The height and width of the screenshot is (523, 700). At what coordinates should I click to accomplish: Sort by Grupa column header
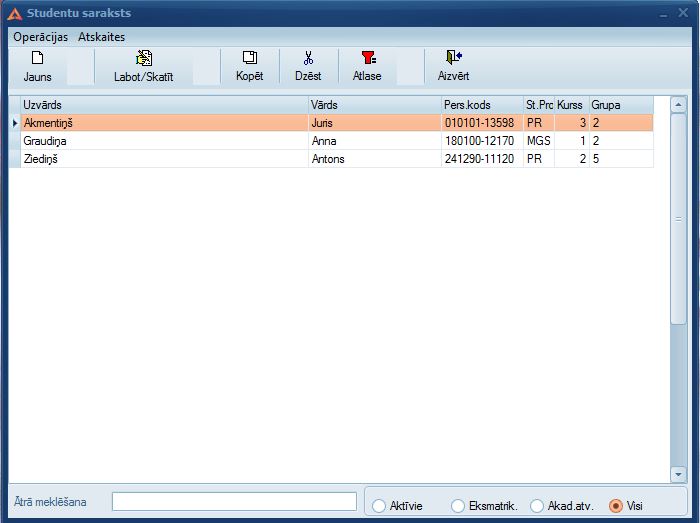pos(621,105)
